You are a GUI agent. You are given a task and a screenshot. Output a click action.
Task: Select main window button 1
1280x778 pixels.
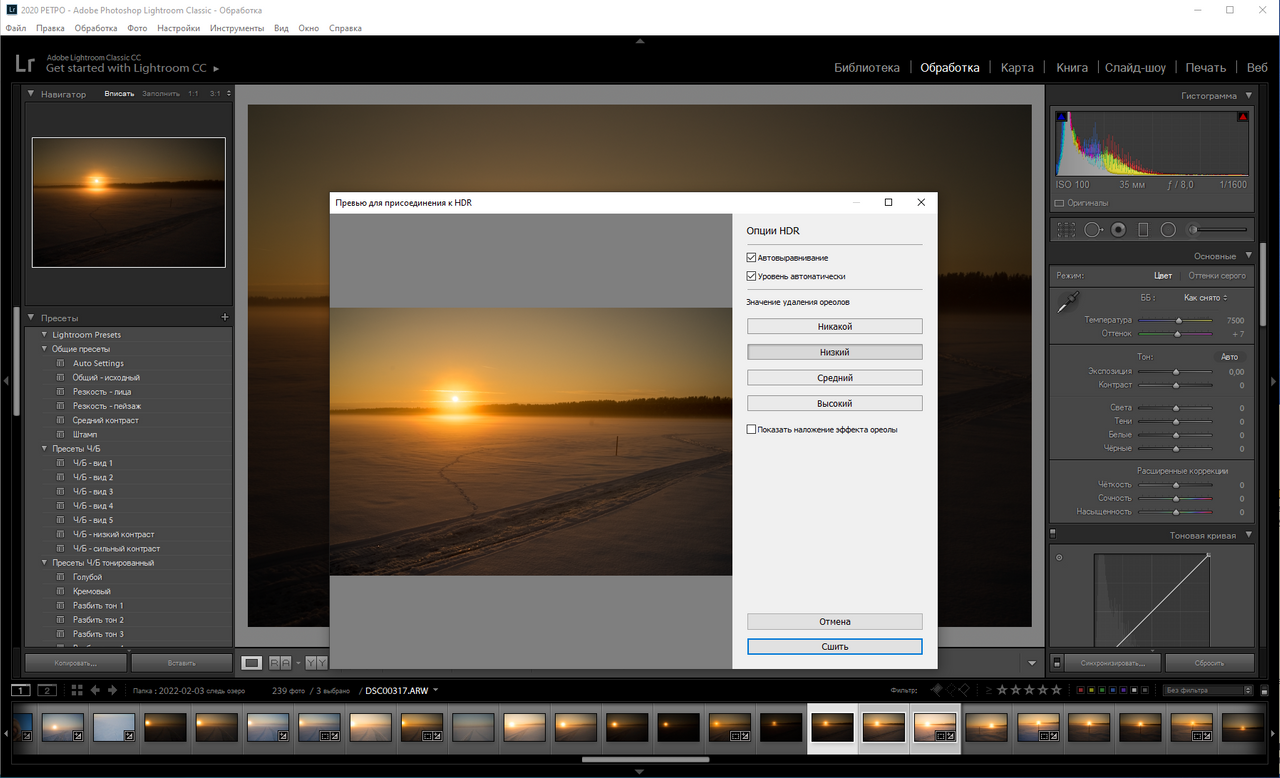tap(22, 690)
